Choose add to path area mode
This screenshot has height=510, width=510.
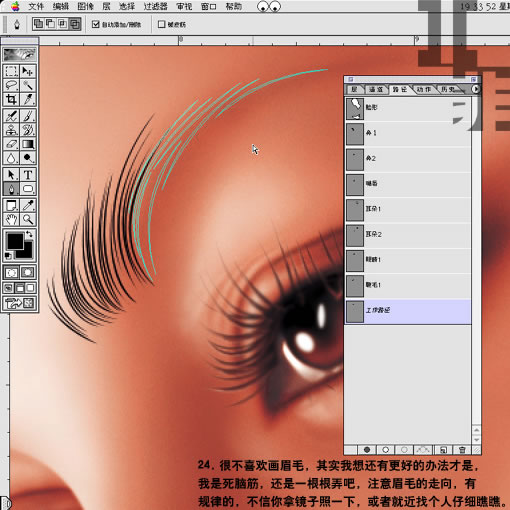pos(39,24)
